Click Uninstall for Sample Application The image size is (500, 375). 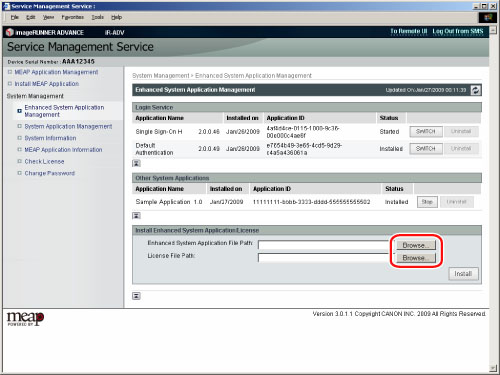pos(457,202)
